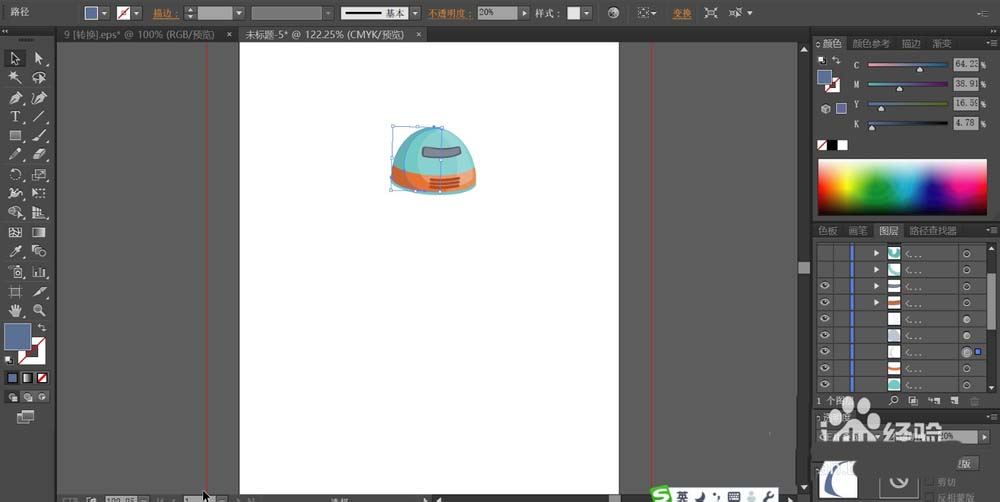Activate the Hand tool
Image resolution: width=1000 pixels, height=502 pixels.
pyautogui.click(x=16, y=311)
